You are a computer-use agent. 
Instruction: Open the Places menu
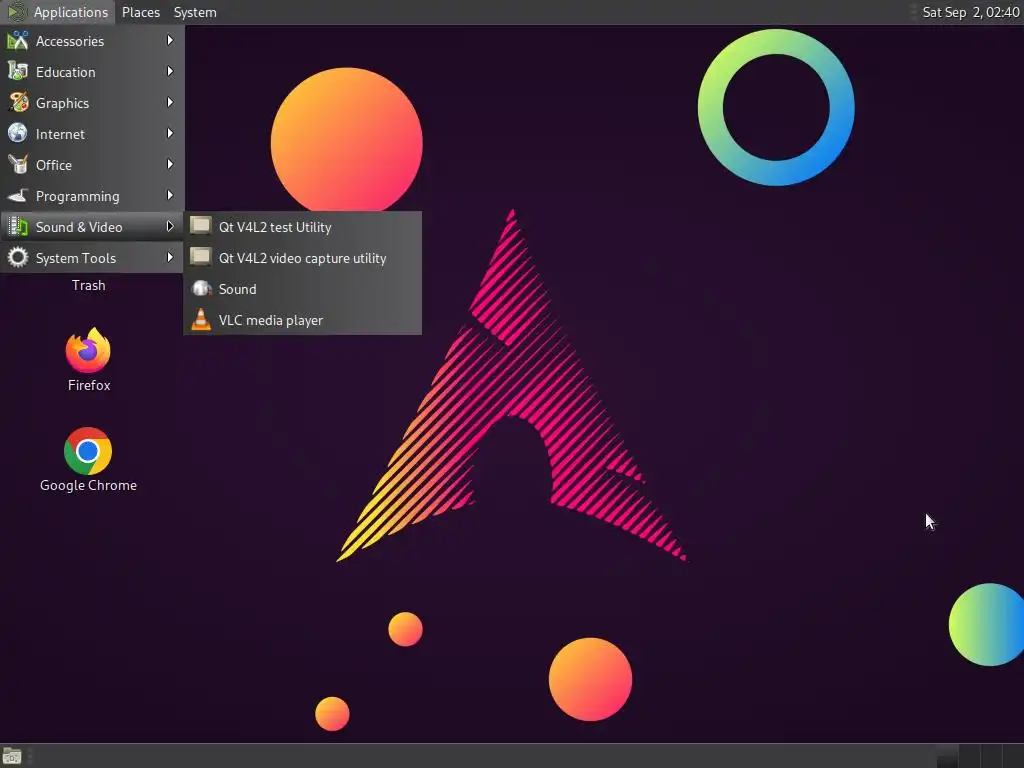pos(140,12)
